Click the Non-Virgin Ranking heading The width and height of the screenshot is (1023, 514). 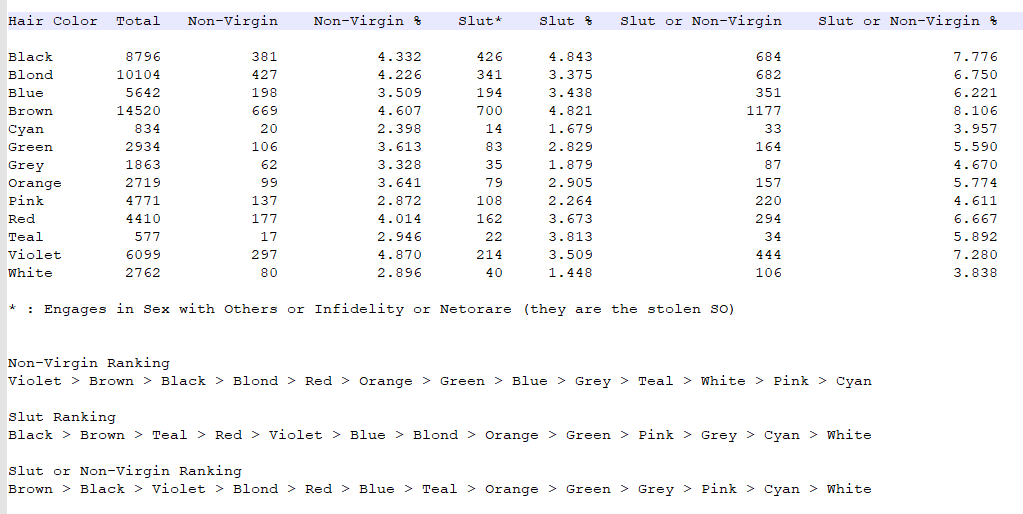point(89,363)
